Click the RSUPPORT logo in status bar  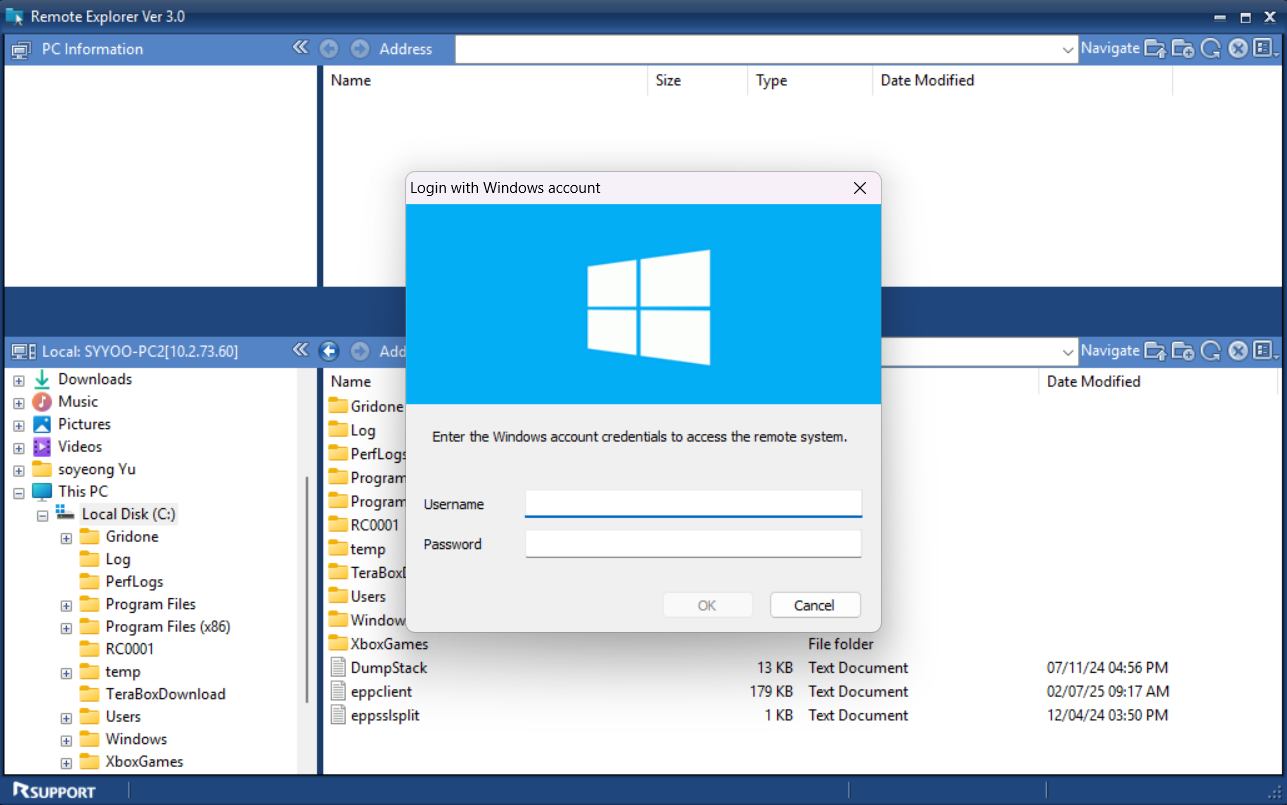tap(54, 791)
